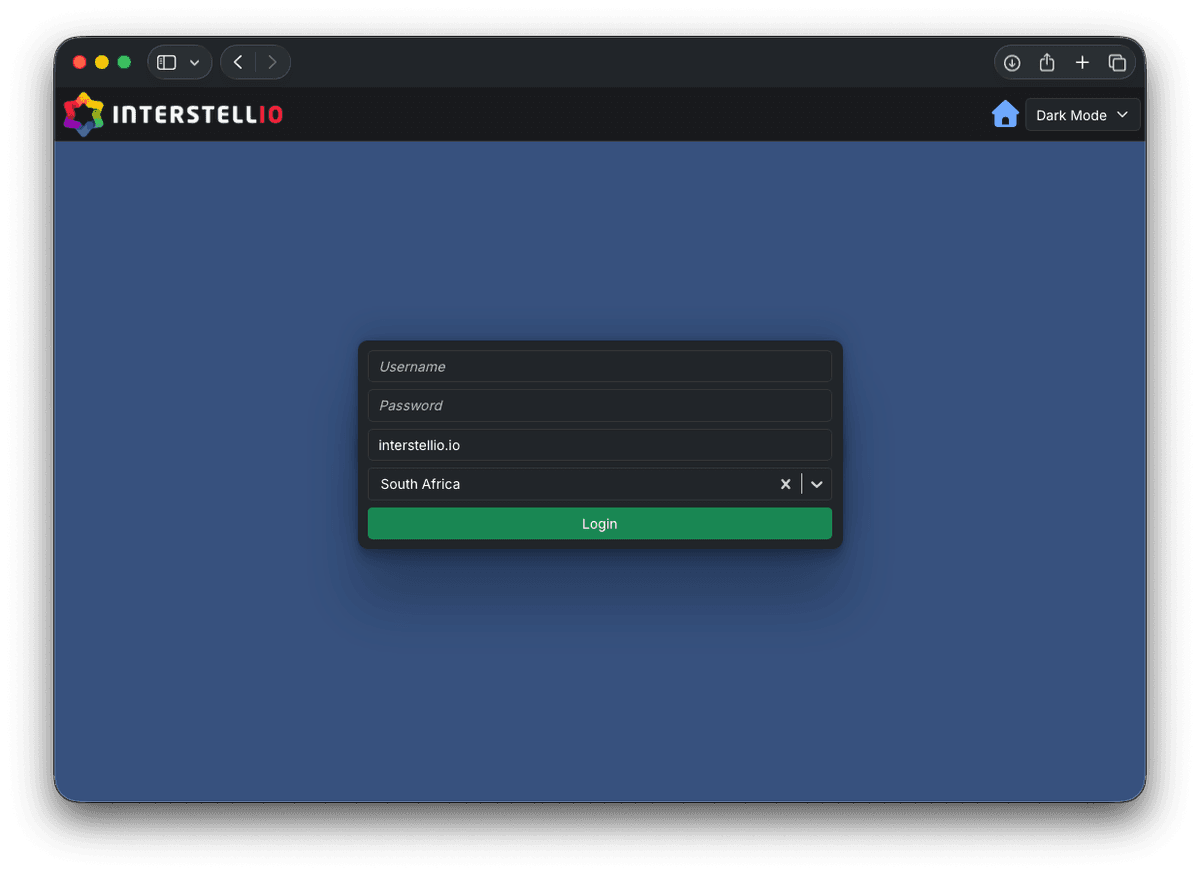Click the forward navigation arrow

point(272,61)
